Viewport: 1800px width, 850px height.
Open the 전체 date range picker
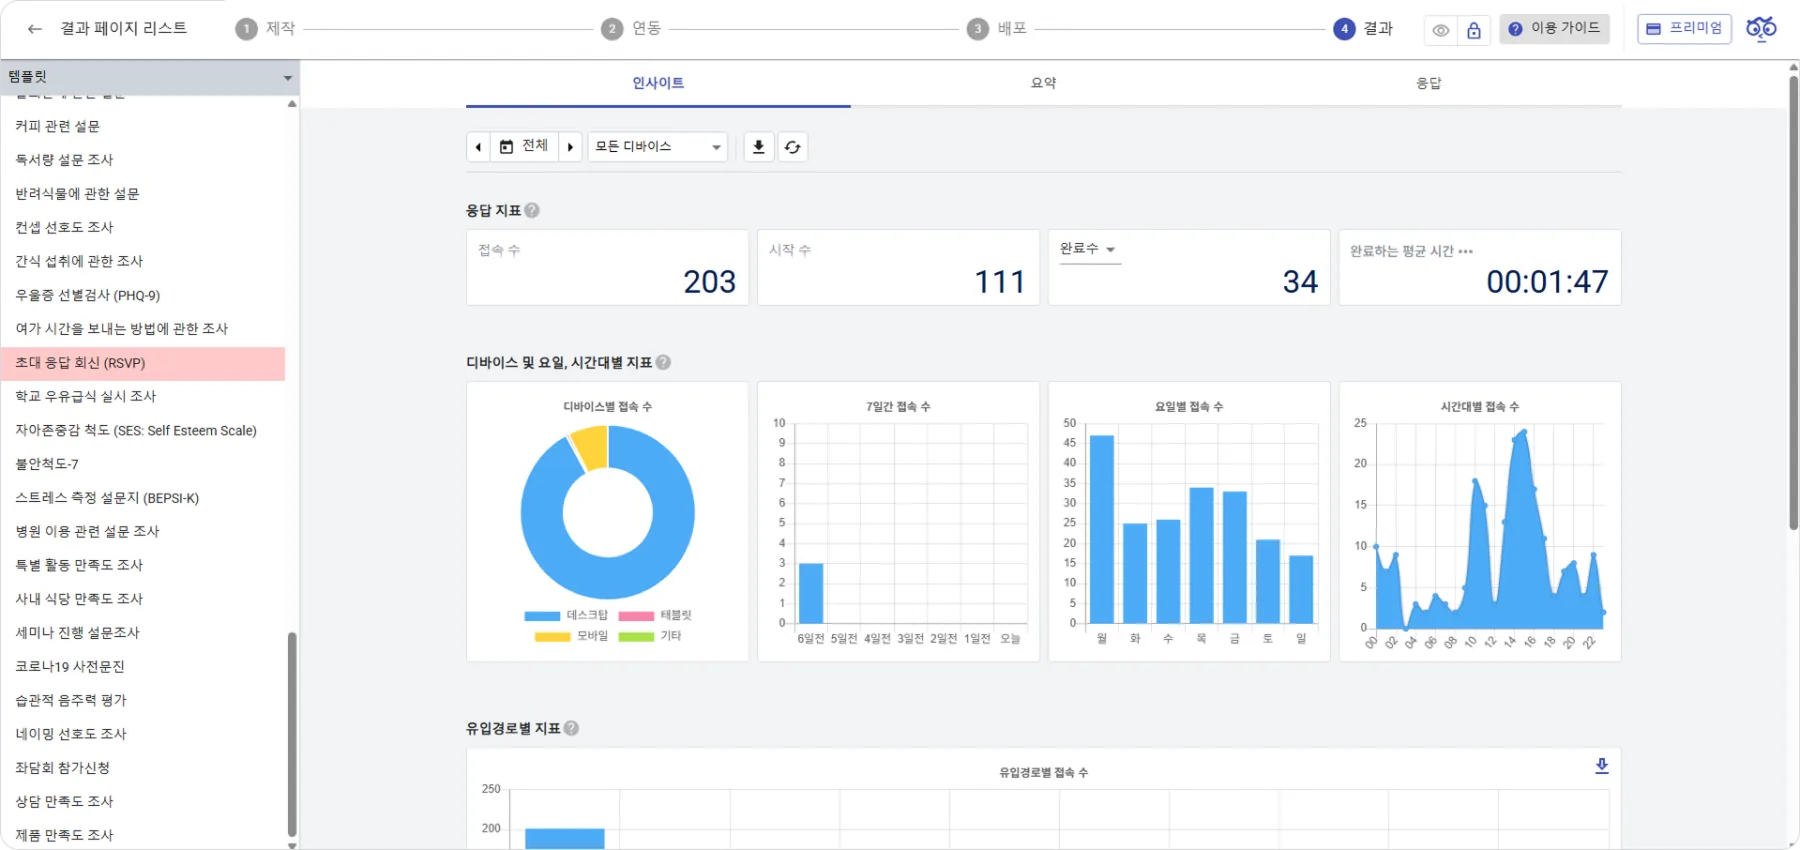(524, 147)
